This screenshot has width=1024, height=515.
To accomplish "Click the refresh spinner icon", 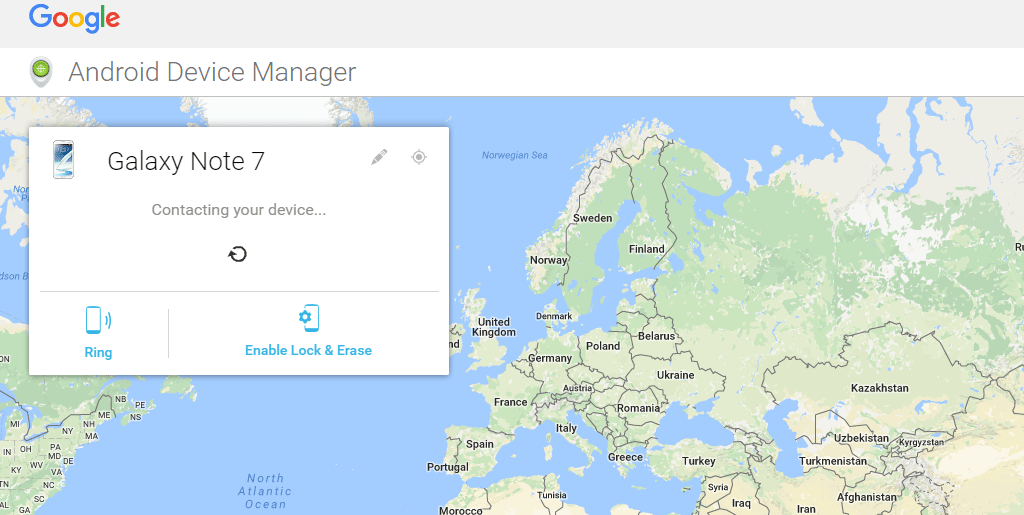I will (238, 254).
